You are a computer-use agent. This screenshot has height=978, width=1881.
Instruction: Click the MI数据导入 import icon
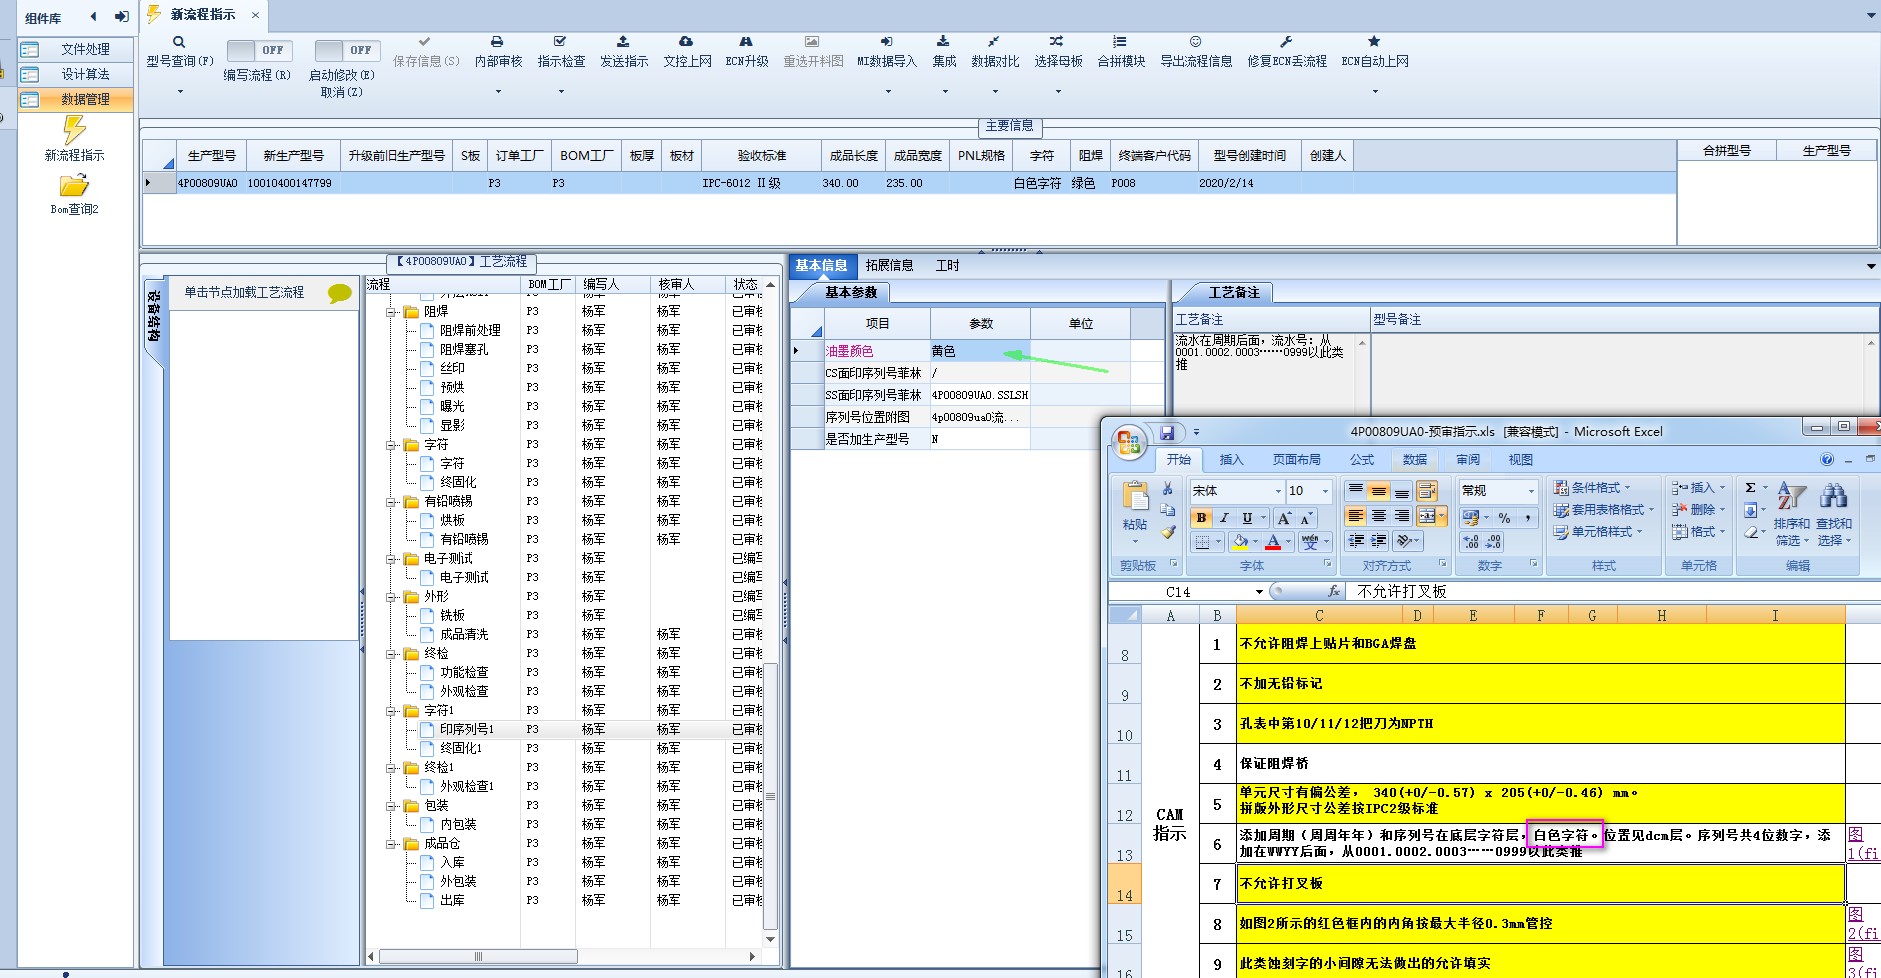[x=886, y=42]
